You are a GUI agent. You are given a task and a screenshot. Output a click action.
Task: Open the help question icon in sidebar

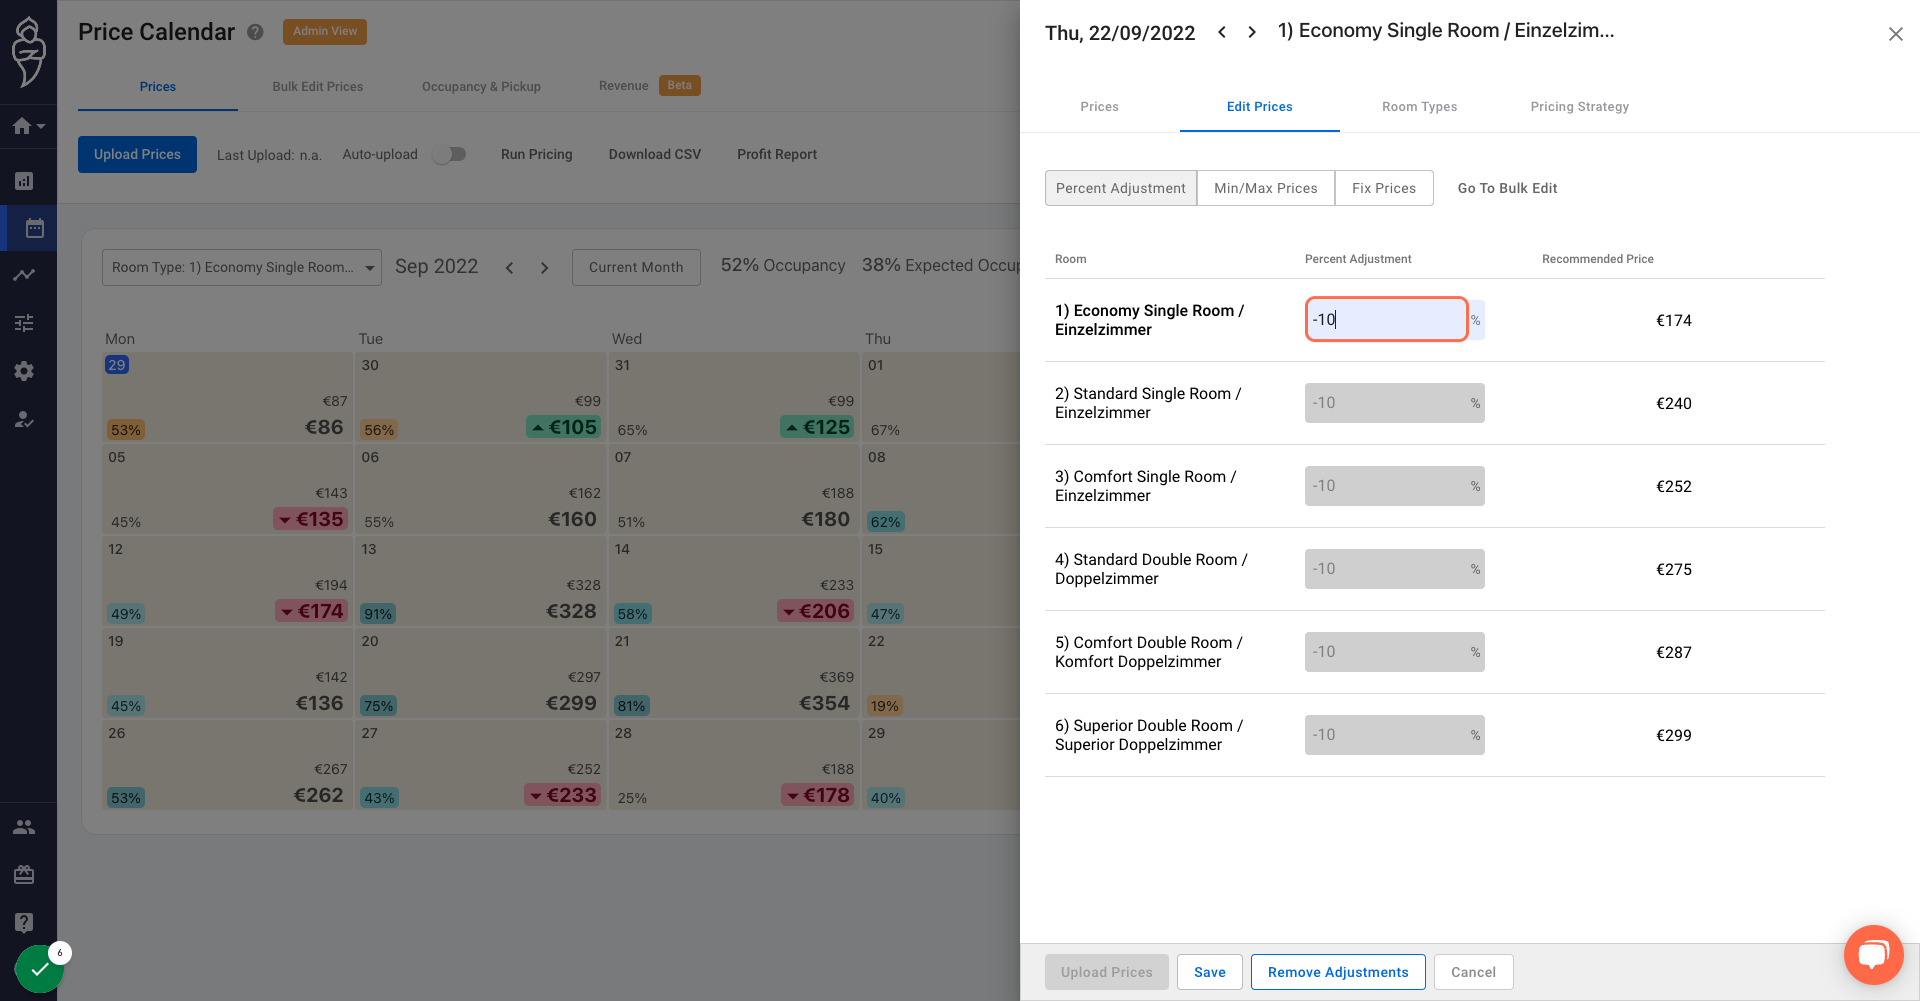24,922
